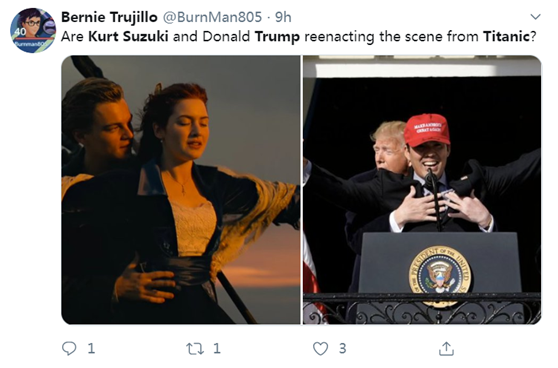The width and height of the screenshot is (558, 368).
Task: Like the tweet with the heart icon
Action: [320, 349]
